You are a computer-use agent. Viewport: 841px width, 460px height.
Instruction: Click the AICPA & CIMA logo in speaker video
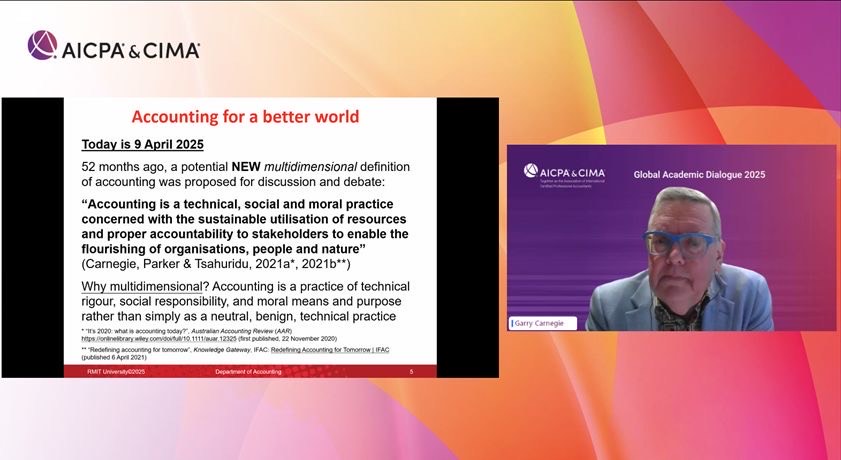564,174
